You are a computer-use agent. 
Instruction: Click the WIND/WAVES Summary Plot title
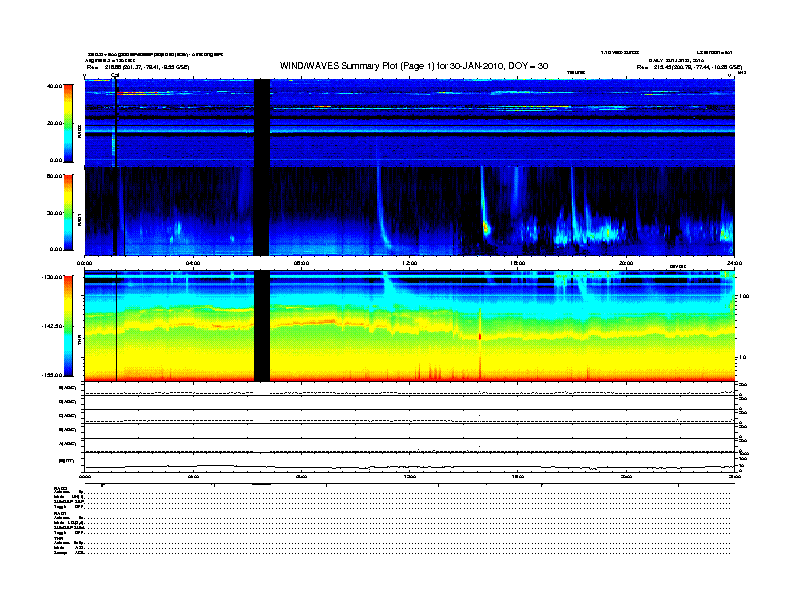414,66
